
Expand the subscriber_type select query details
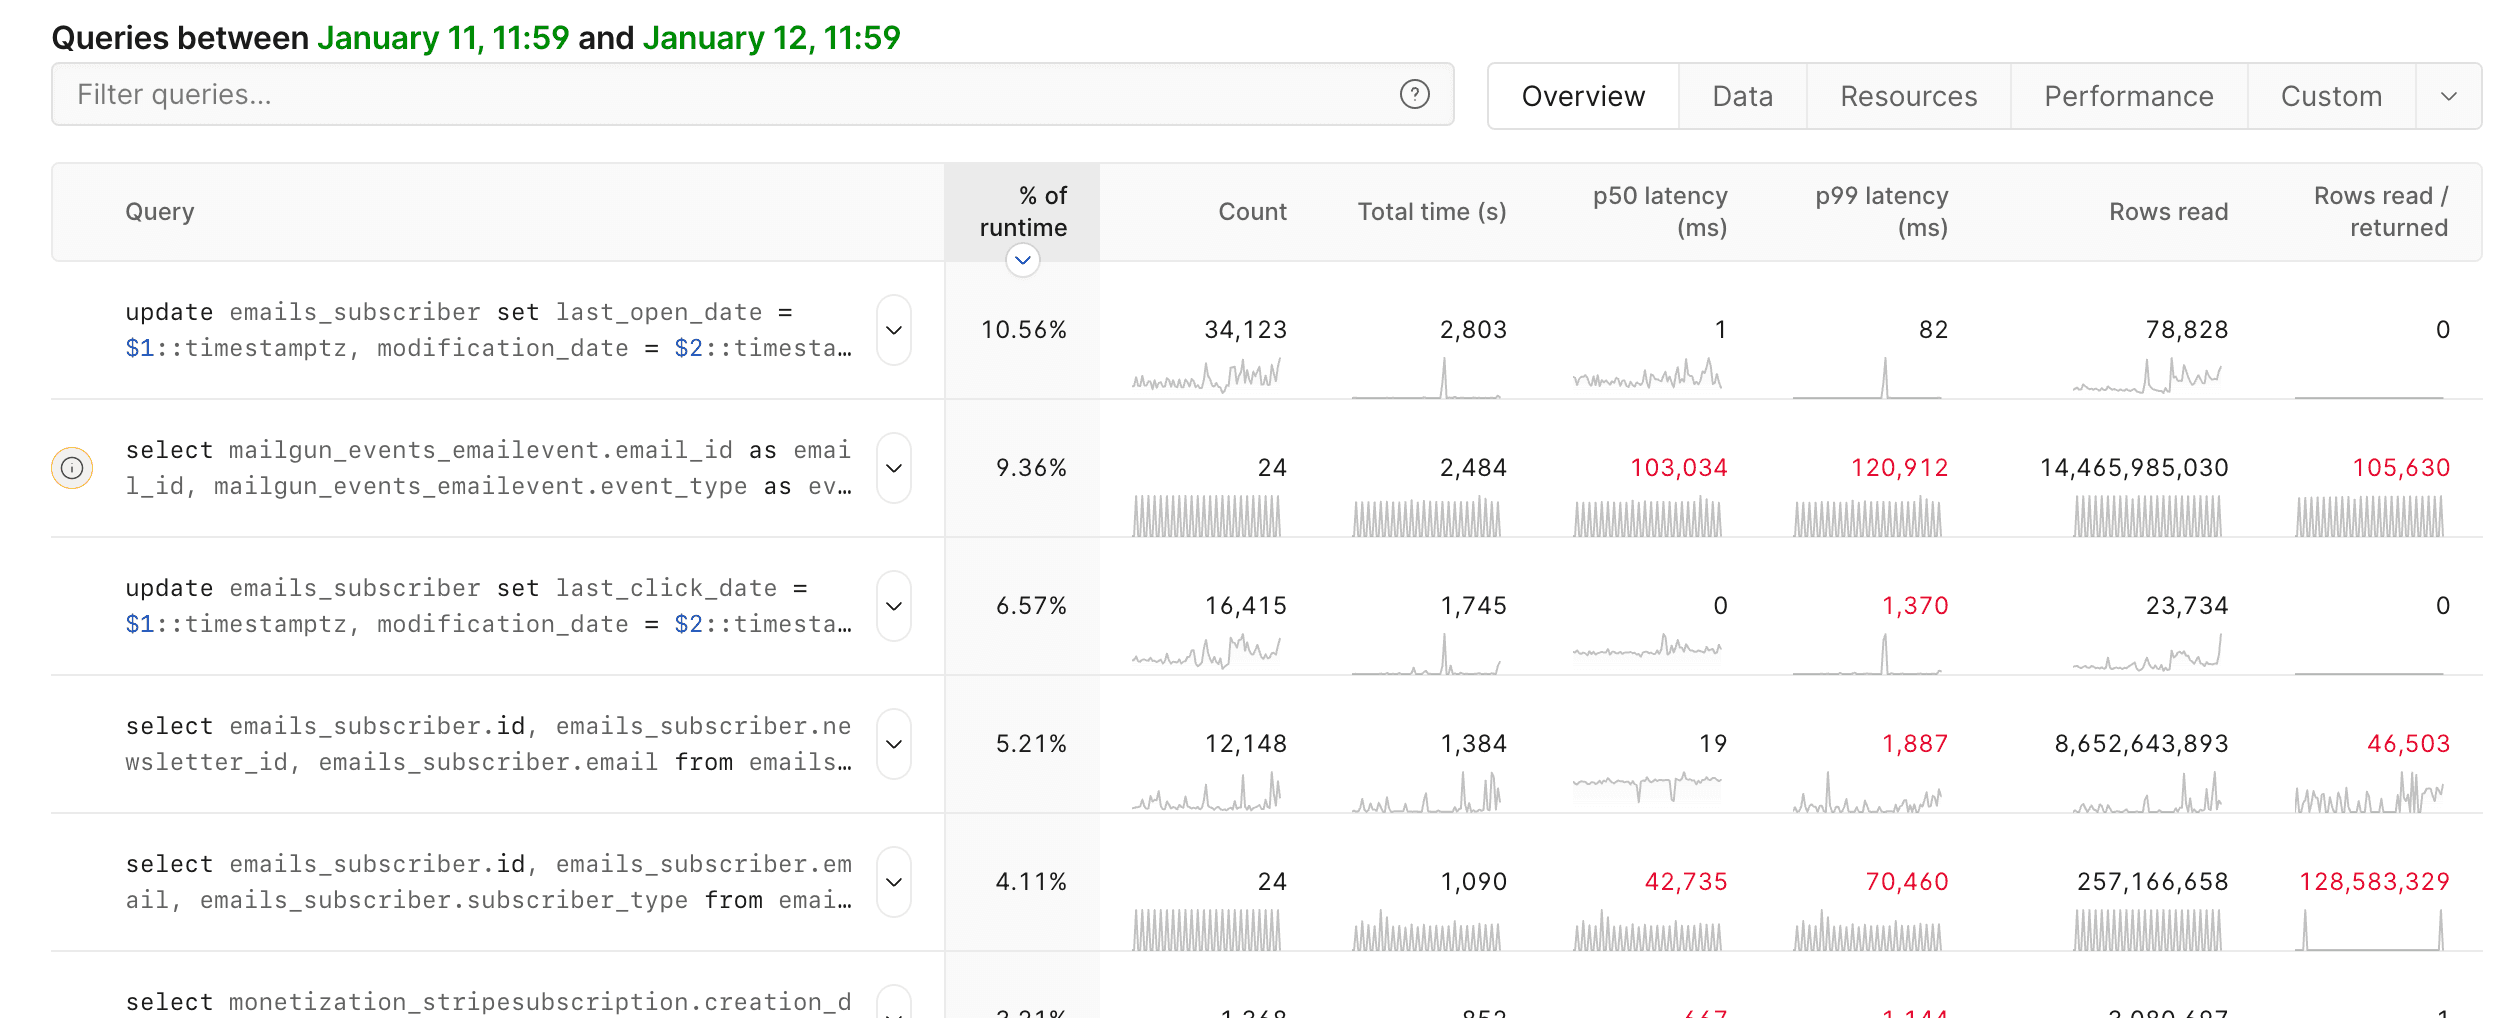click(893, 881)
